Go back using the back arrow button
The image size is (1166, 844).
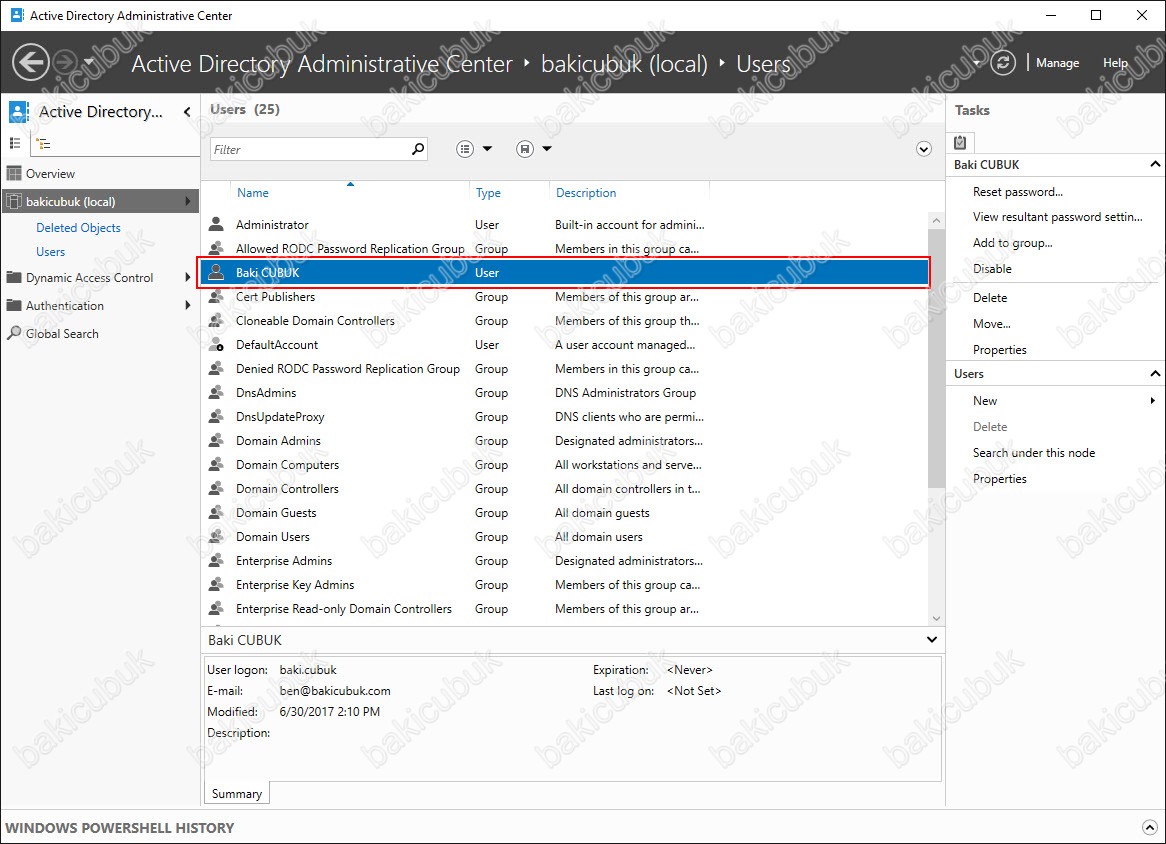point(30,62)
